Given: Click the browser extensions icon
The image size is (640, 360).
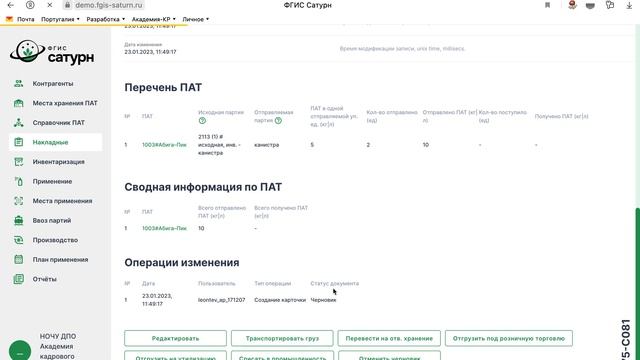Looking at the screenshot, I should [610, 5].
